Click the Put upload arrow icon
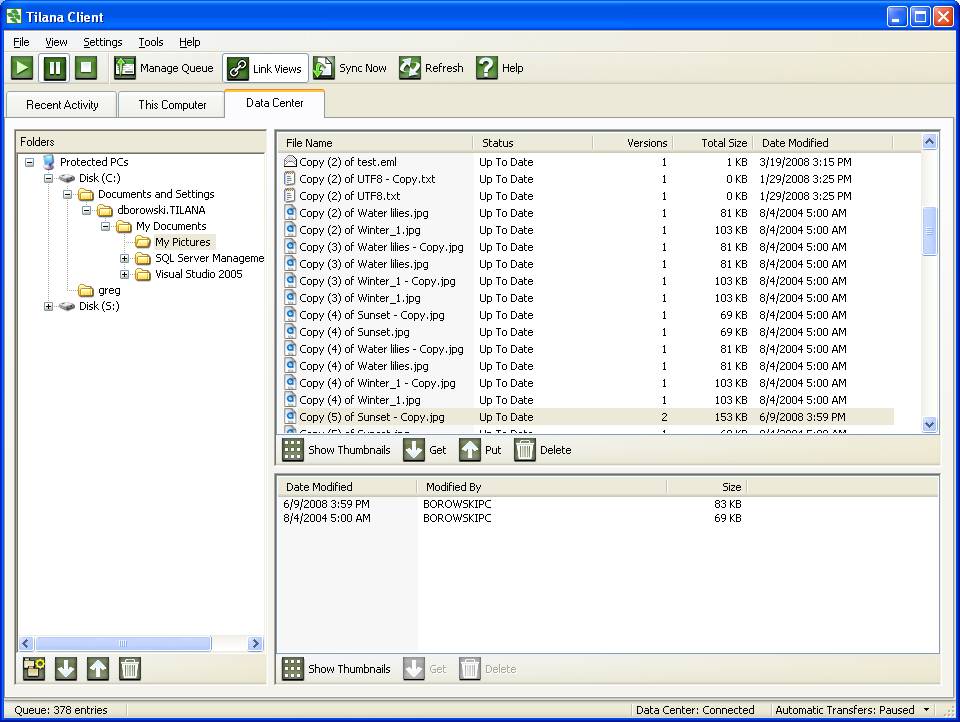This screenshot has height=722, width=960. [470, 450]
